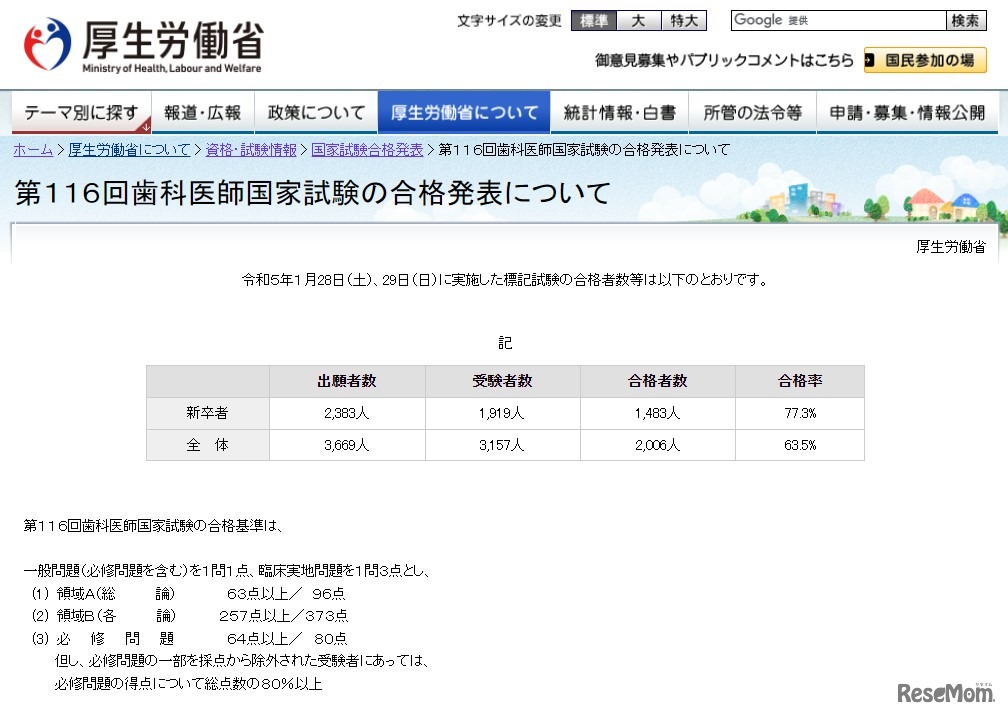
Task: Focus the Google search input field
Action: (838, 21)
